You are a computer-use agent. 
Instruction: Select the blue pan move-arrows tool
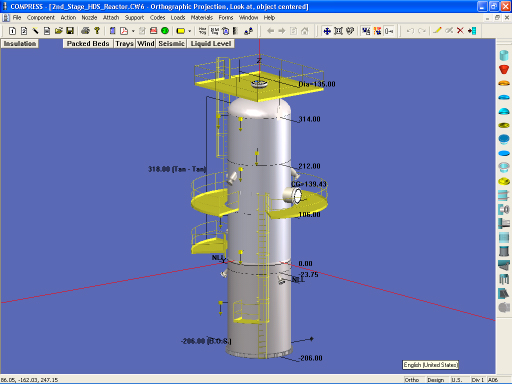pyautogui.click(x=327, y=31)
